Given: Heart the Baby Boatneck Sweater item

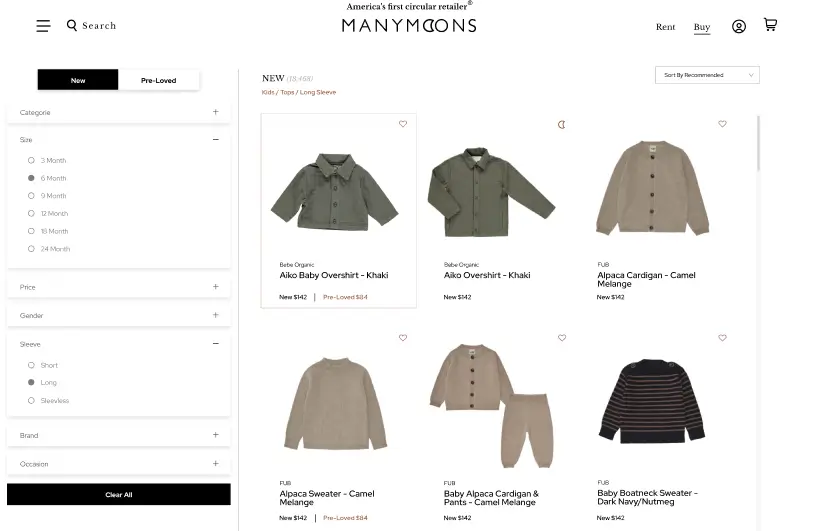Looking at the screenshot, I should point(722,338).
